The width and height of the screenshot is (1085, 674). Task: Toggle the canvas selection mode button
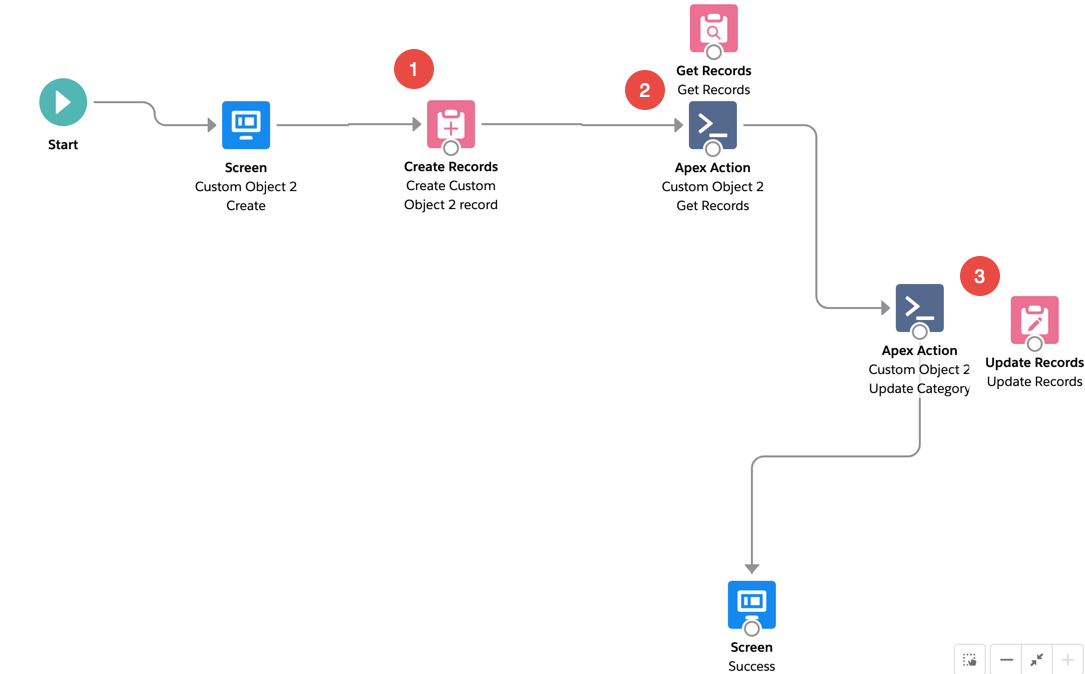970,660
